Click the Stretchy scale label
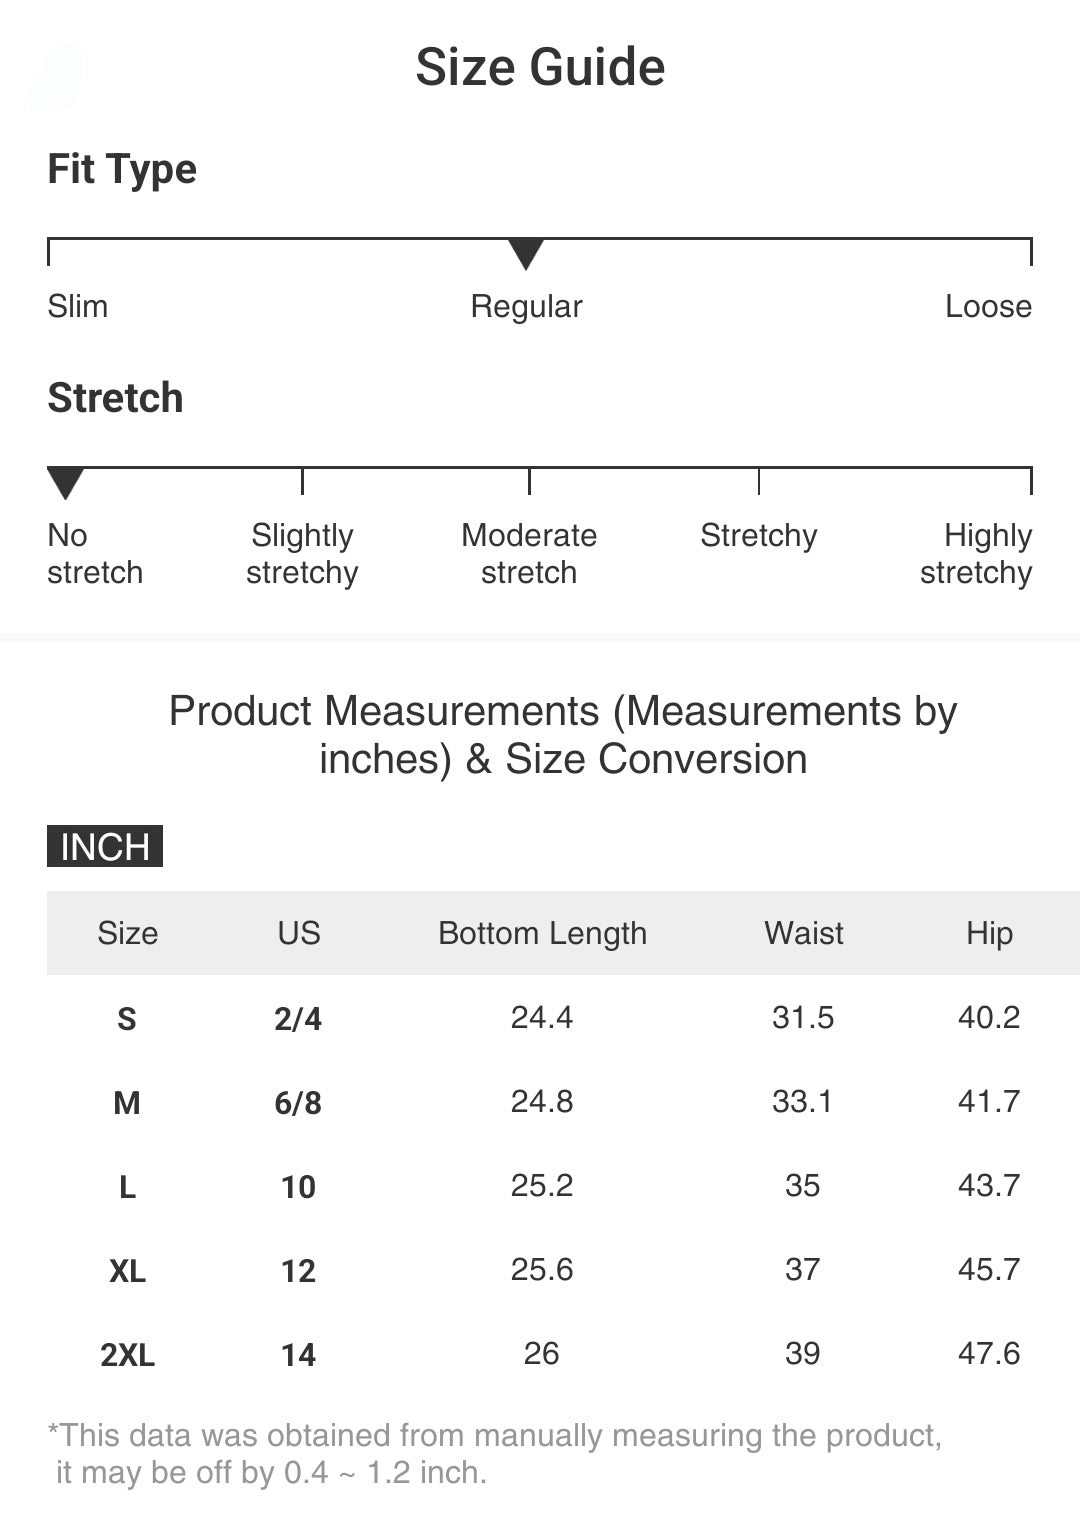Screen dimensions: 1080x1525 [758, 536]
